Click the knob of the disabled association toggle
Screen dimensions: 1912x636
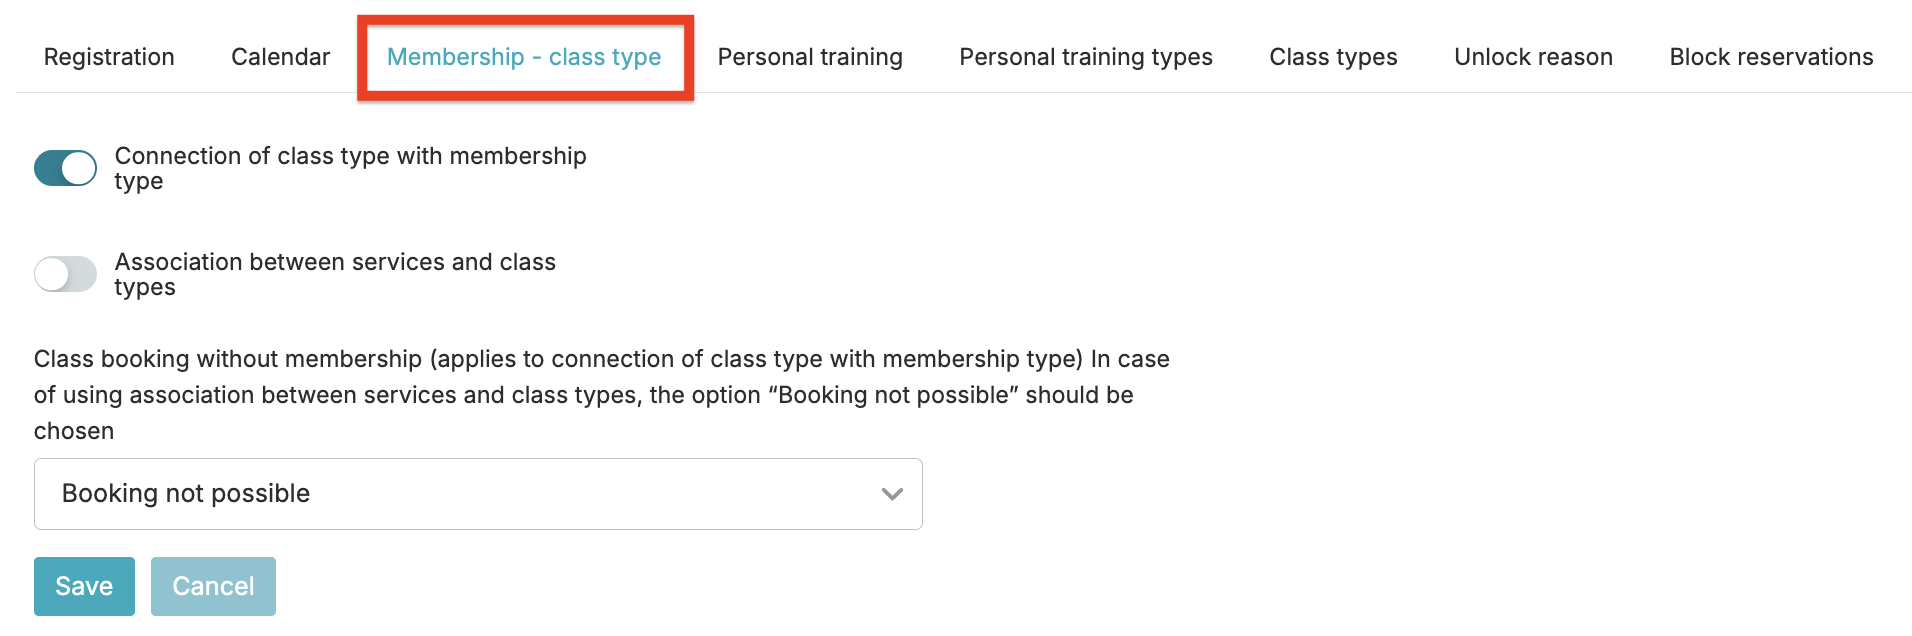tap(52, 274)
